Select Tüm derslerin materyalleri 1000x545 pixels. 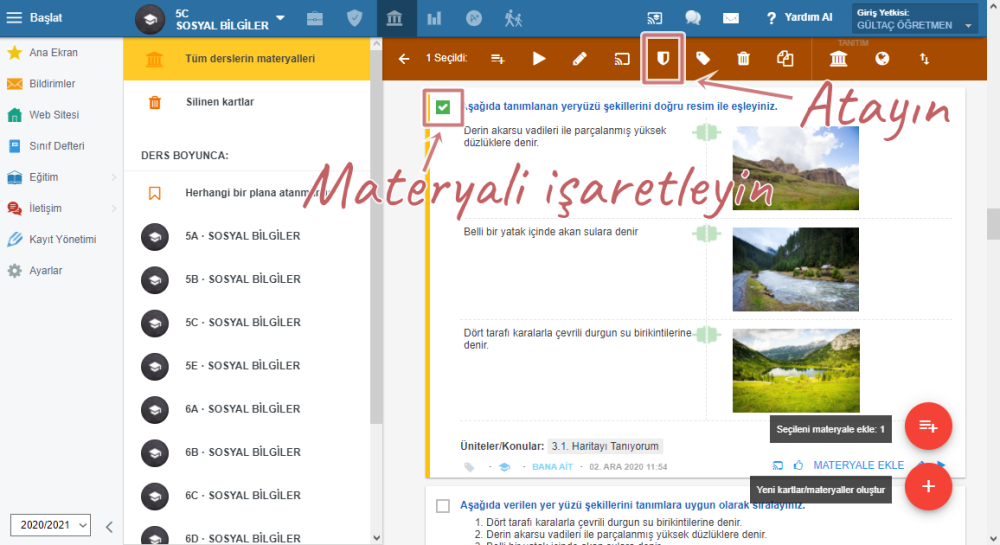click(x=247, y=59)
